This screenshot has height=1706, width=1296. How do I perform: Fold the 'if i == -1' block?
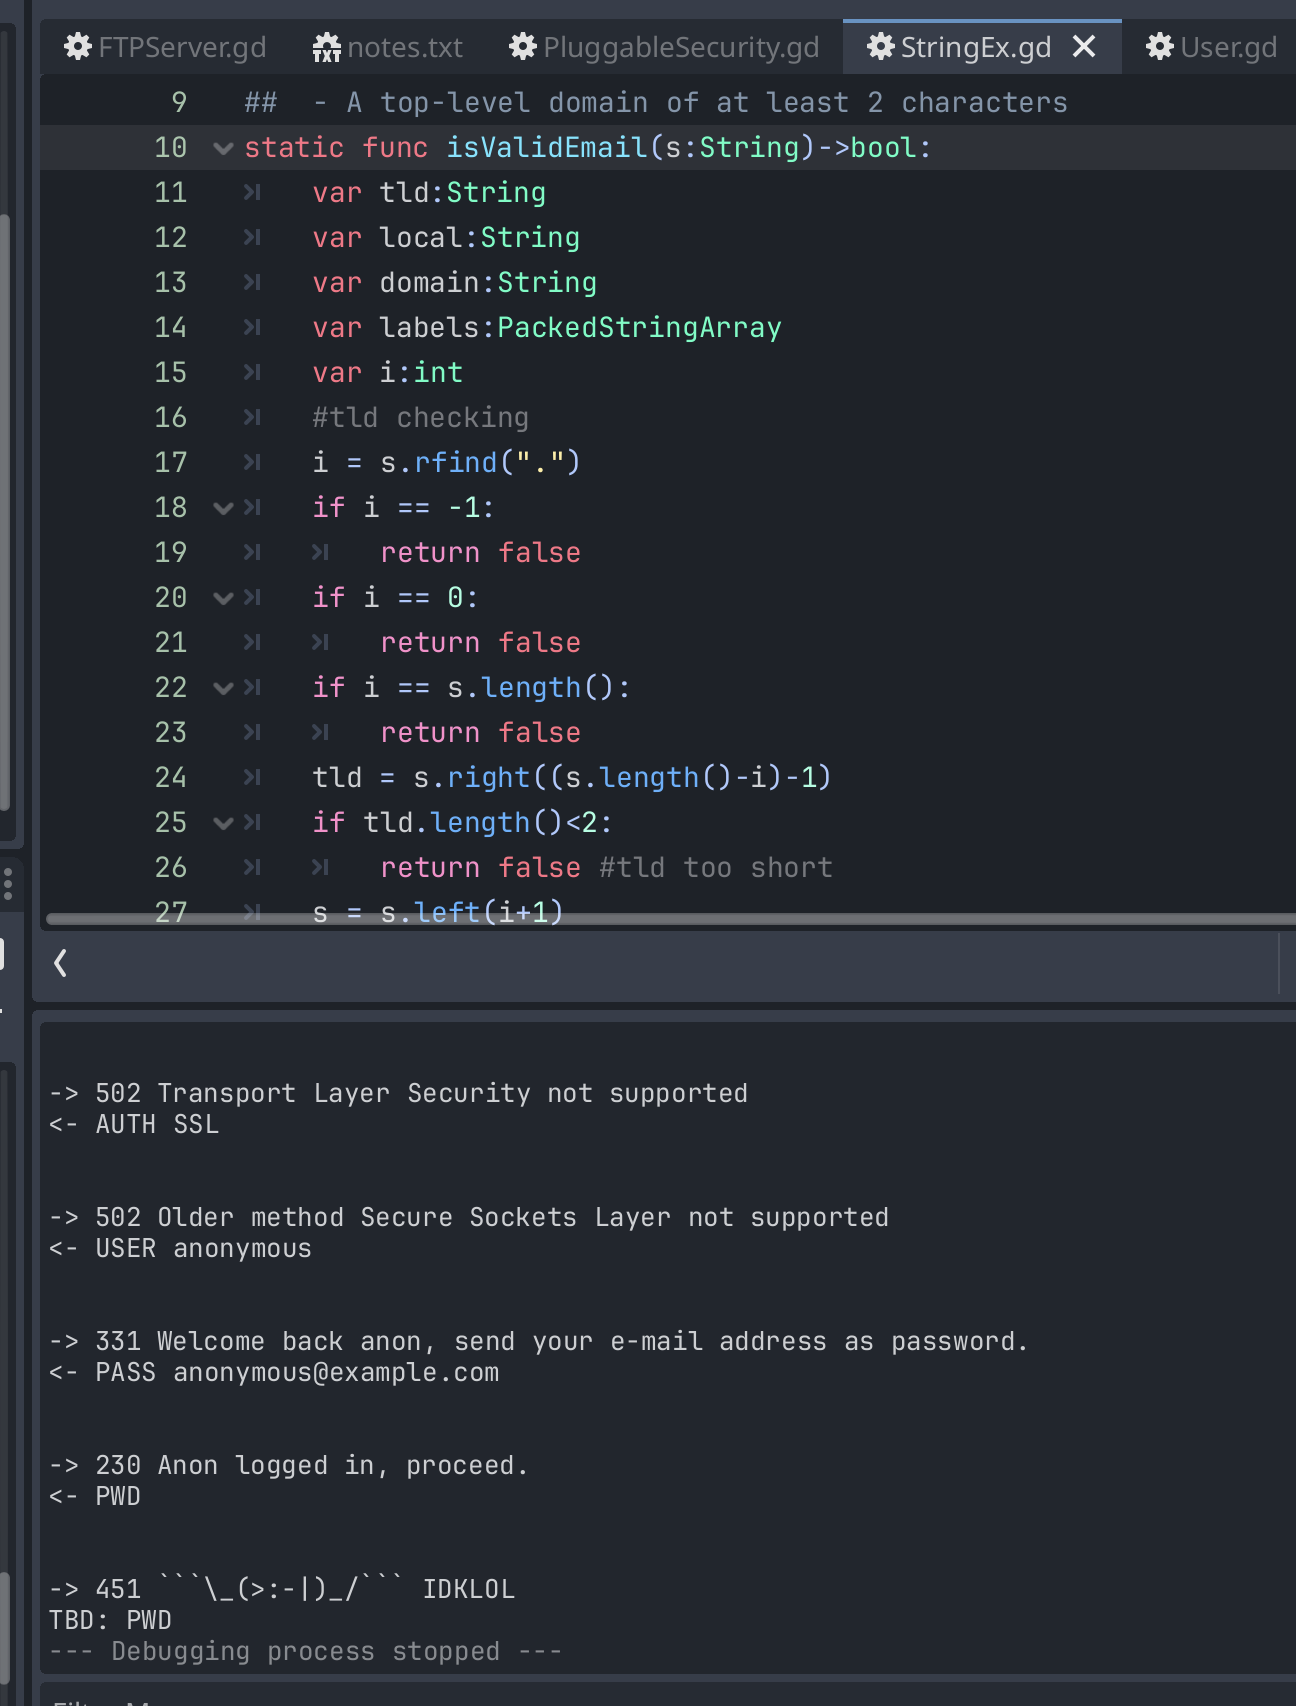coord(223,509)
